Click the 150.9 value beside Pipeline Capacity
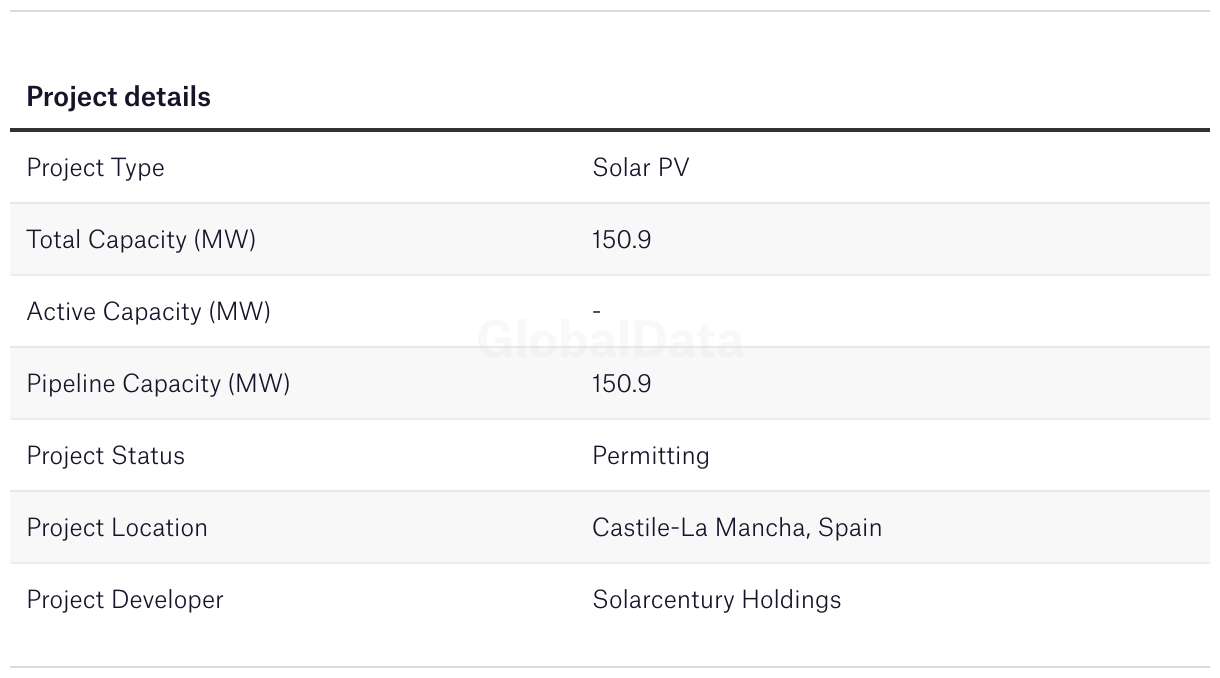The width and height of the screenshot is (1220, 678). (x=621, y=384)
